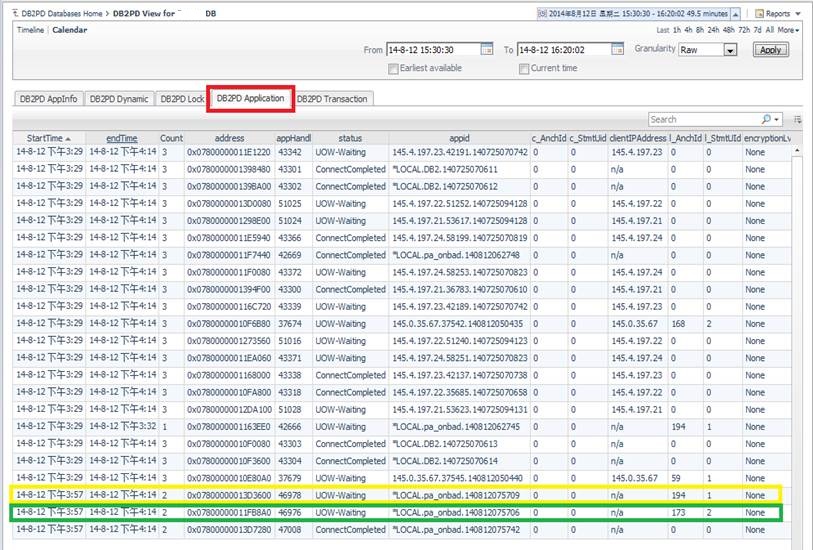This screenshot has height=550, width=813.
Task: Expand the More time ranges menu
Action: click(x=788, y=30)
